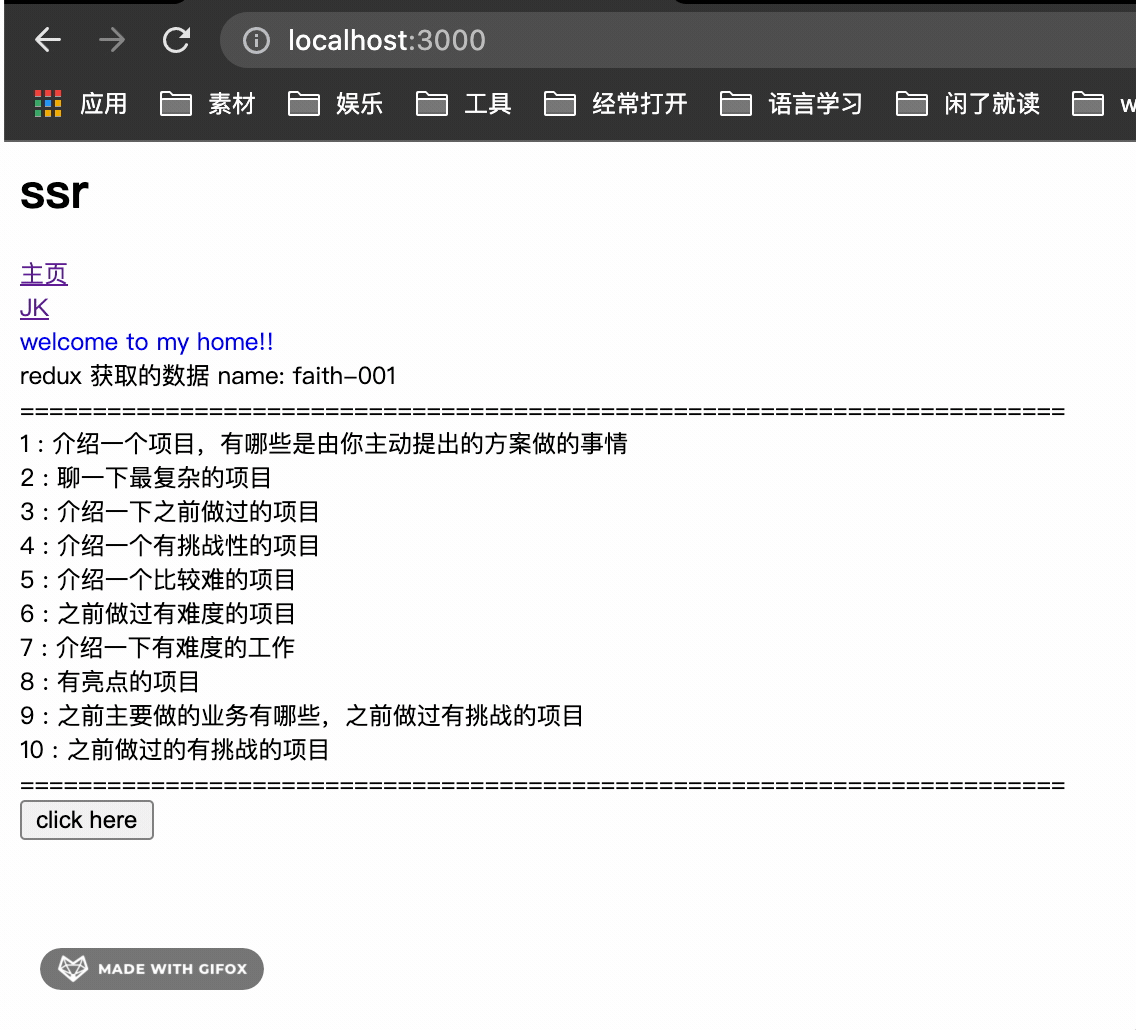Viewport: 1136px width, 1030px height.
Task: Expand the 经常打开 bookmark folder
Action: pyautogui.click(x=616, y=103)
